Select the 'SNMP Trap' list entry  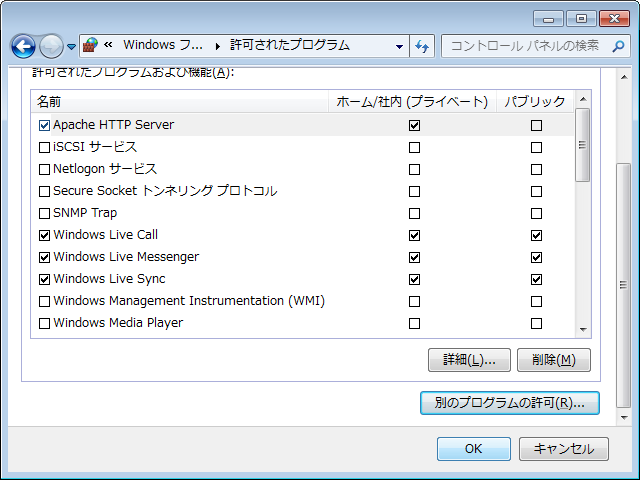click(x=85, y=213)
